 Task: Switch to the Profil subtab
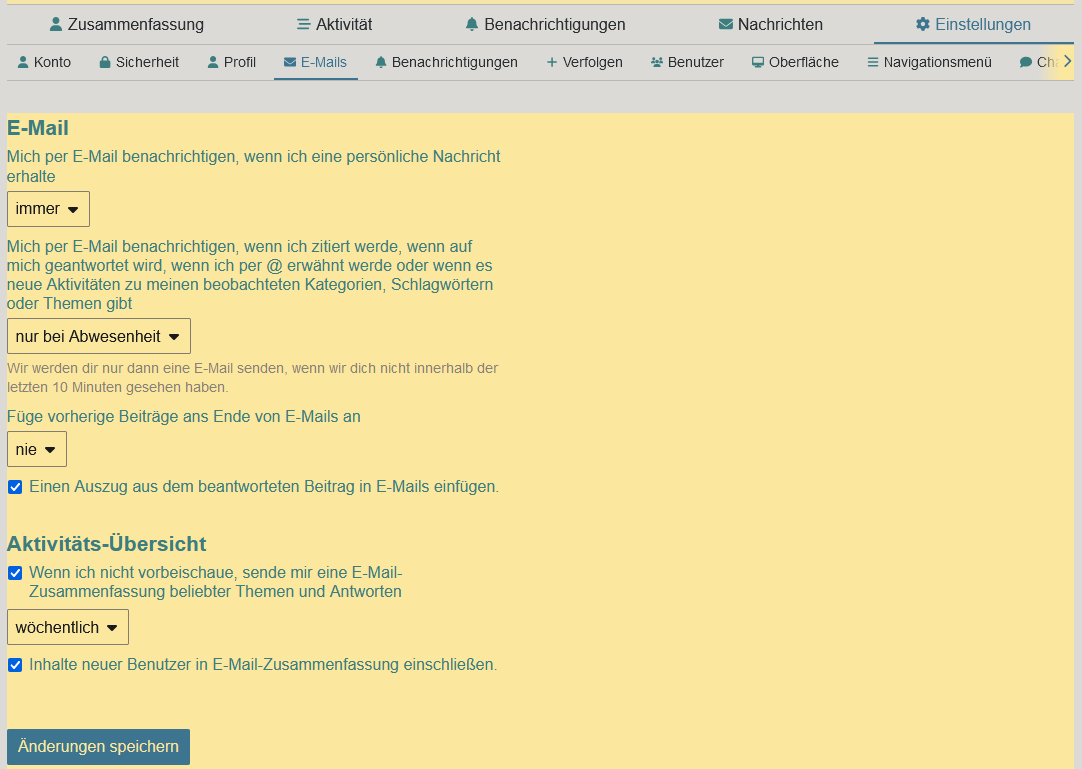232,62
